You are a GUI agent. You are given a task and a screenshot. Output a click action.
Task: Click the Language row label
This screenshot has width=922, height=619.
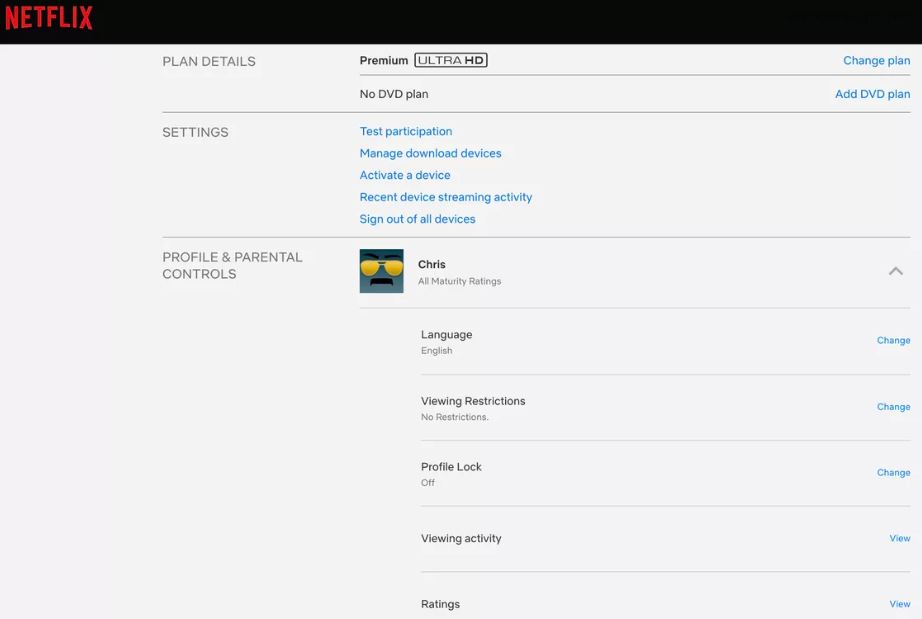(446, 335)
